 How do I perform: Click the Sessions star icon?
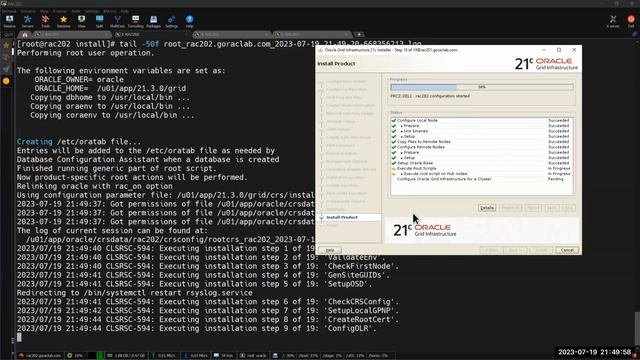(63, 21)
